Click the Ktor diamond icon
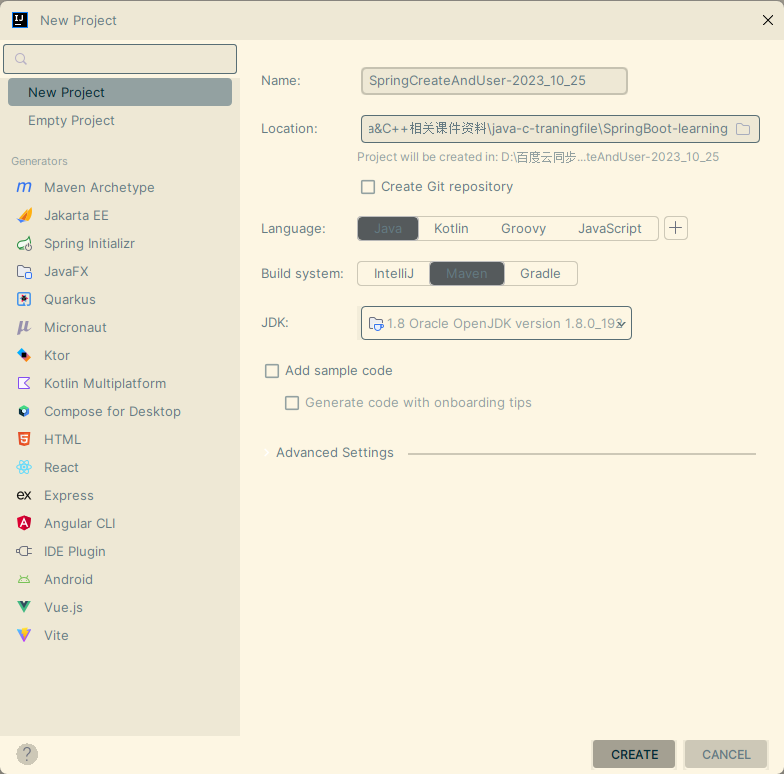This screenshot has width=784, height=774. point(24,356)
